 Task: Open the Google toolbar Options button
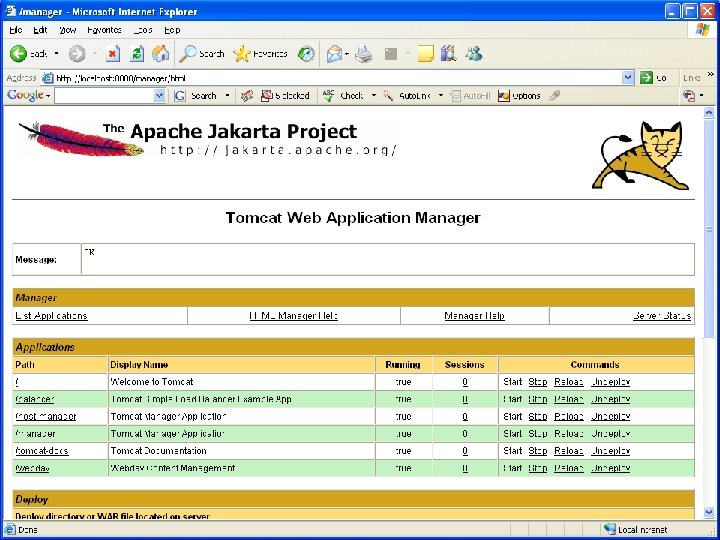(x=519, y=96)
